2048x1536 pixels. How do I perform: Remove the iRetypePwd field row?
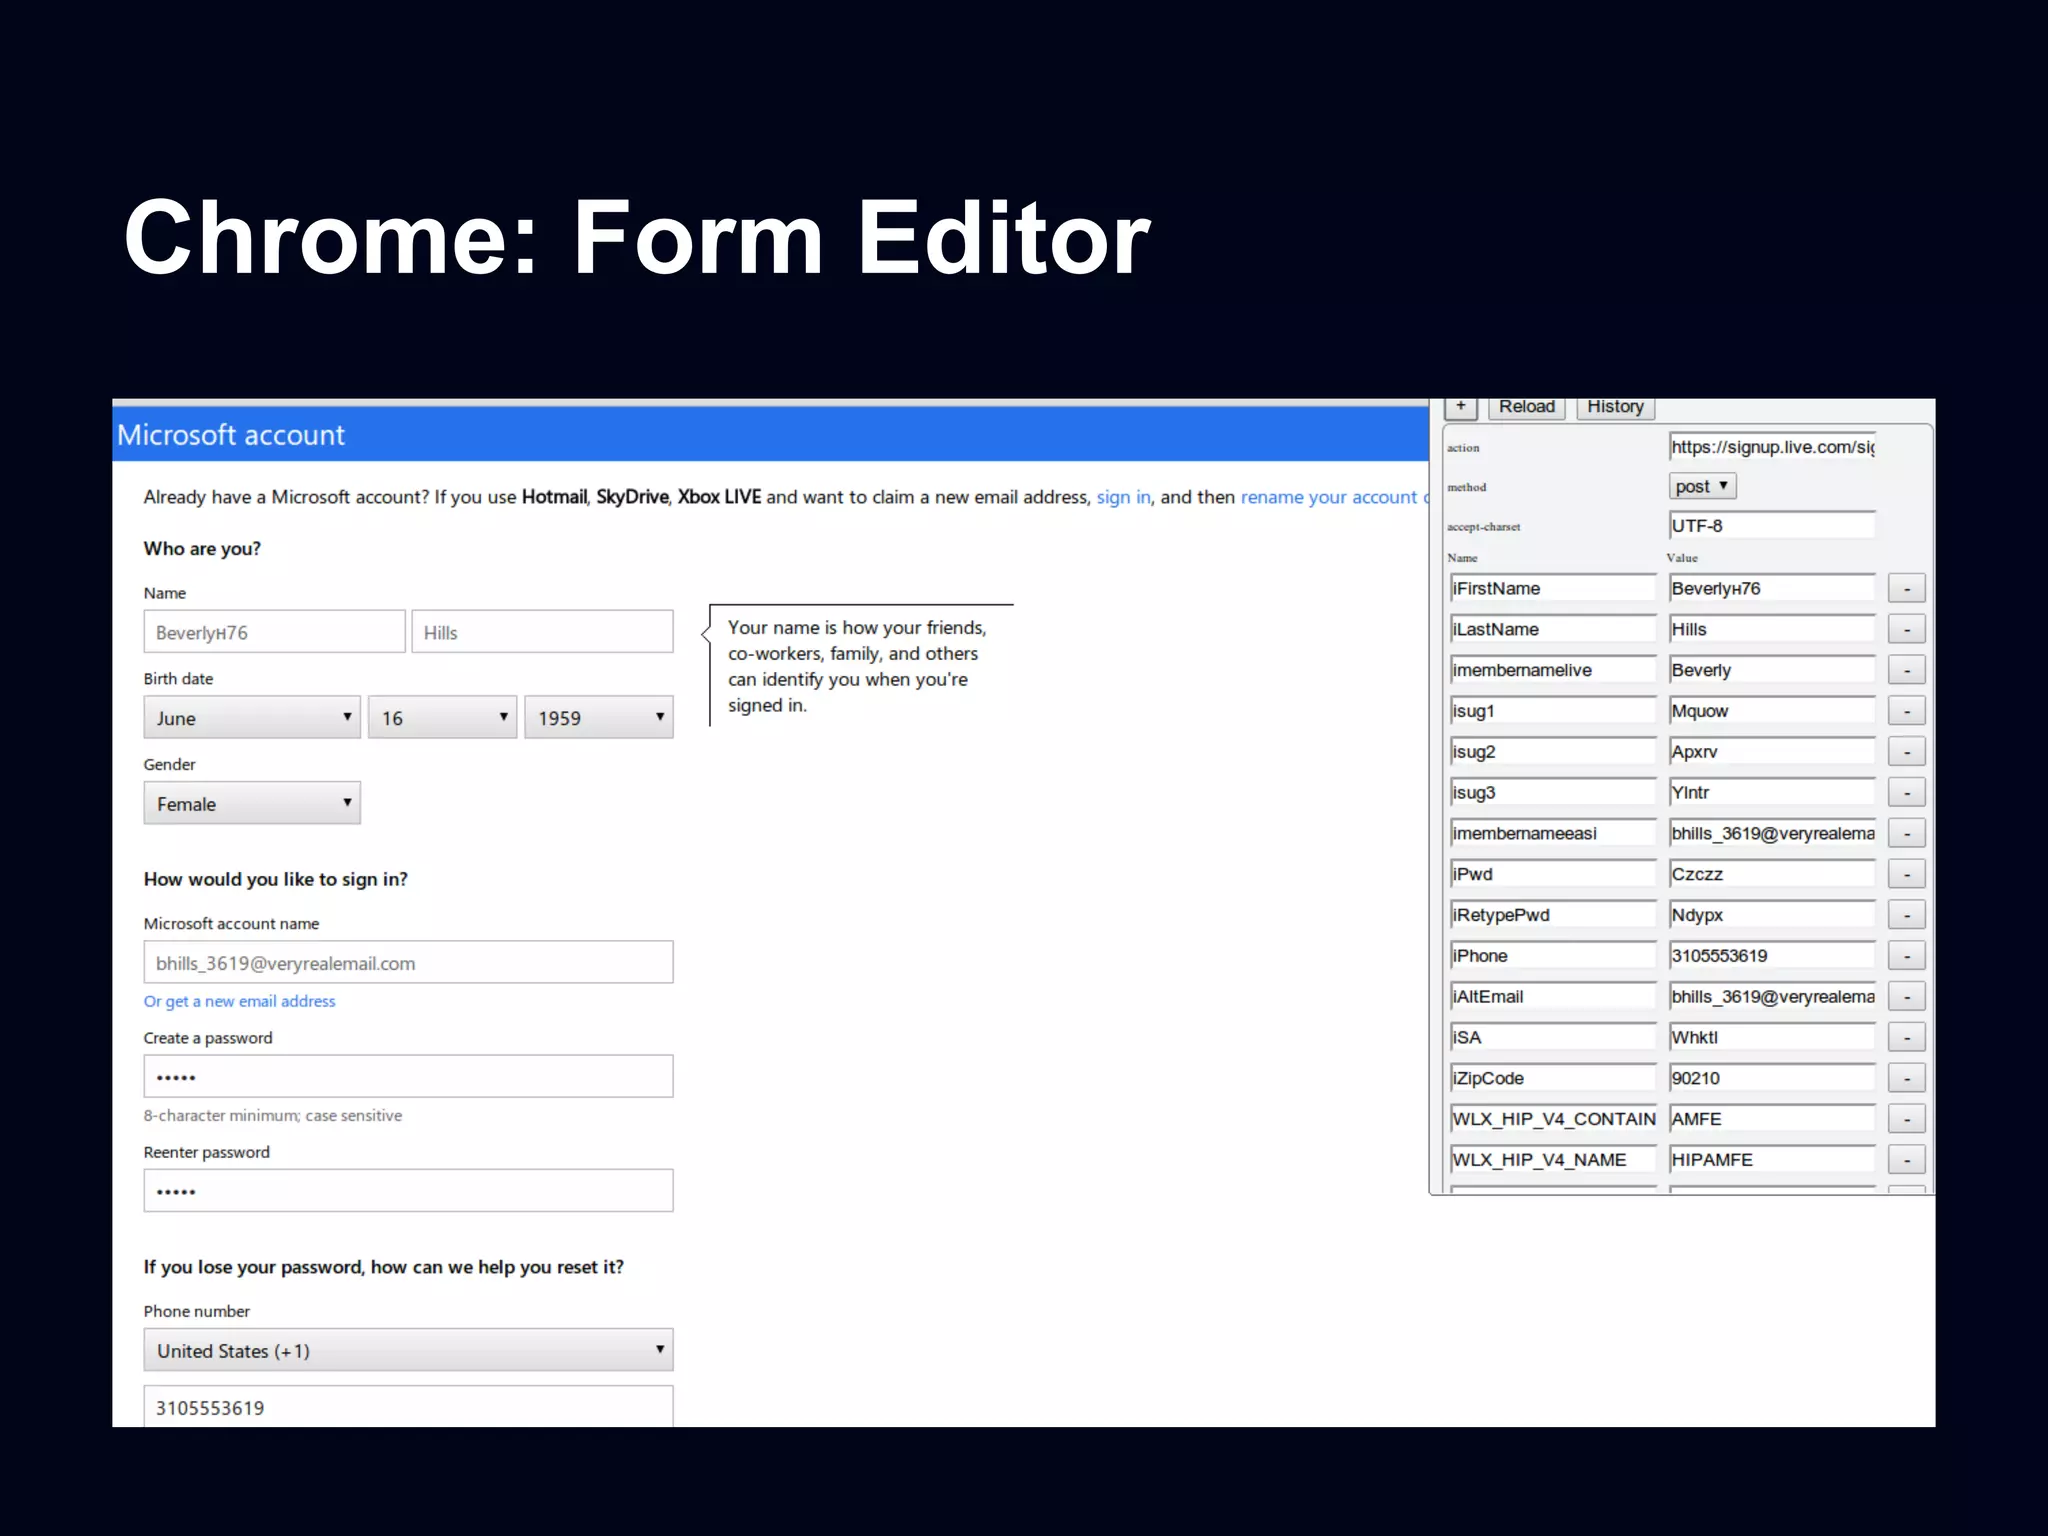coord(1906,915)
